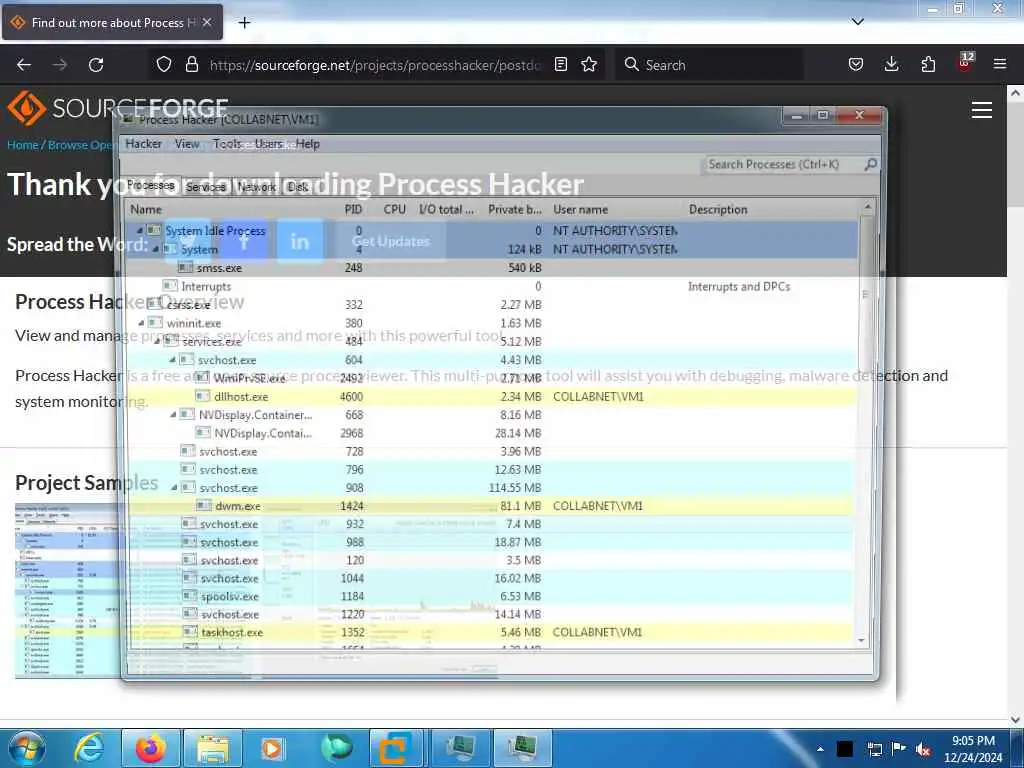The height and width of the screenshot is (768, 1024).
Task: Select the smss.exe process row
Action: [x=490, y=268]
